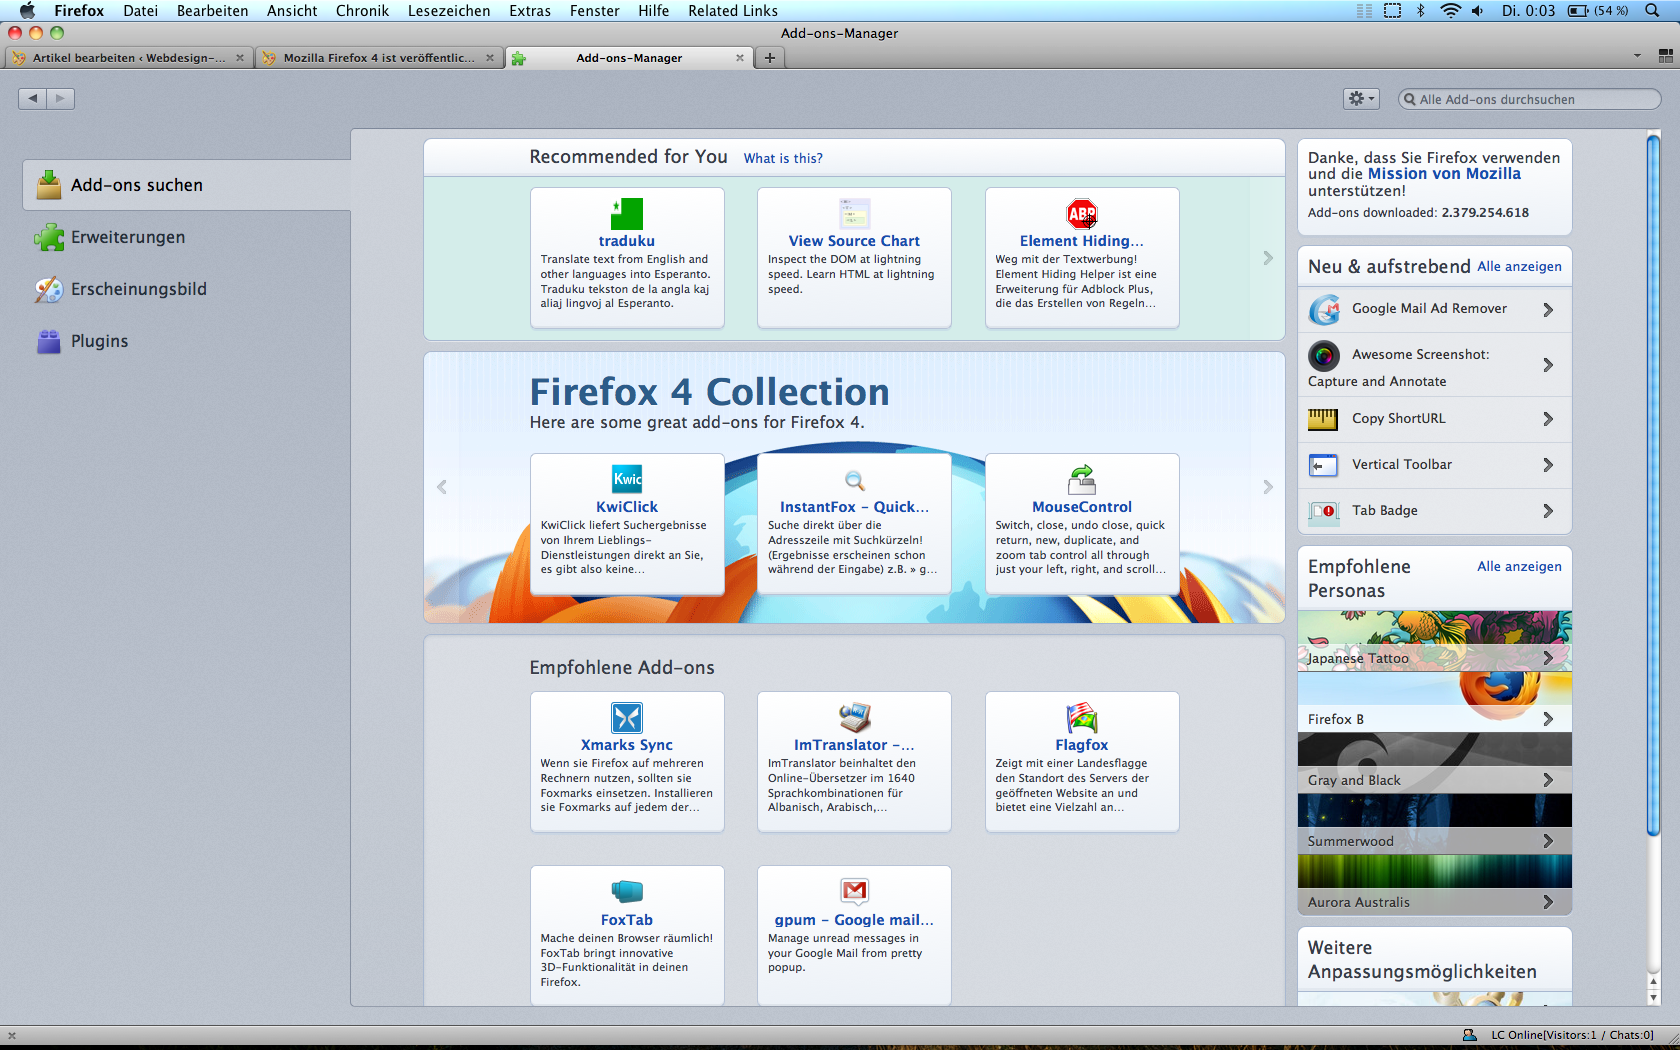
Task: Select the Japanese Tattoo persona
Action: [1434, 641]
